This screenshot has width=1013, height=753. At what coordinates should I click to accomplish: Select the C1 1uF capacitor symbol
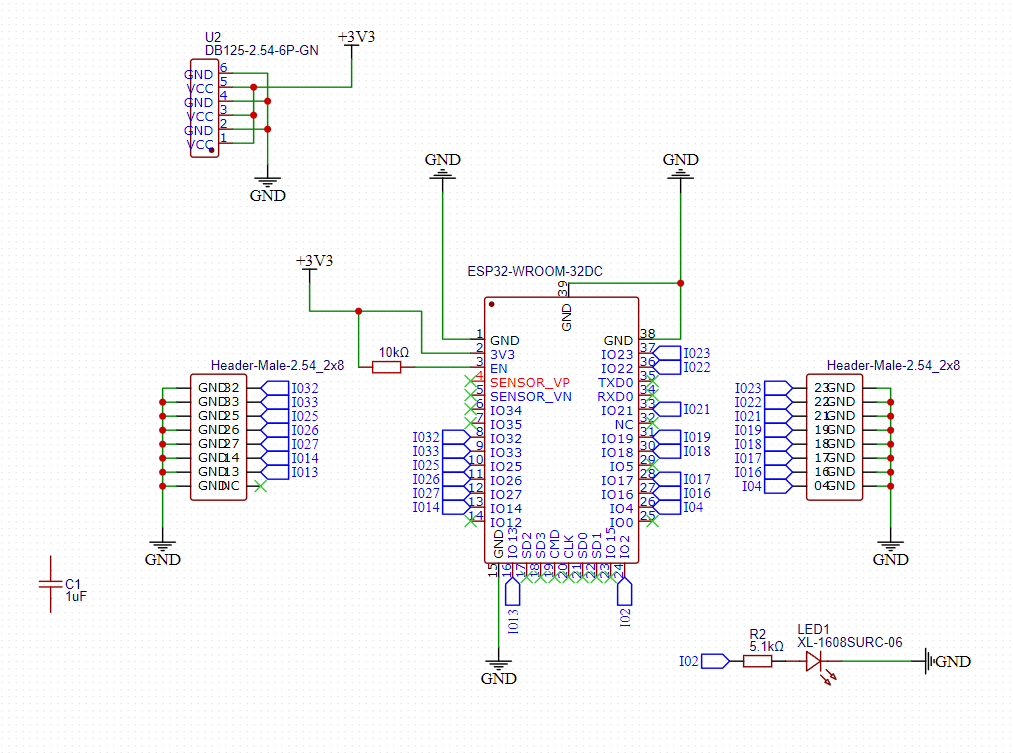coord(48,589)
